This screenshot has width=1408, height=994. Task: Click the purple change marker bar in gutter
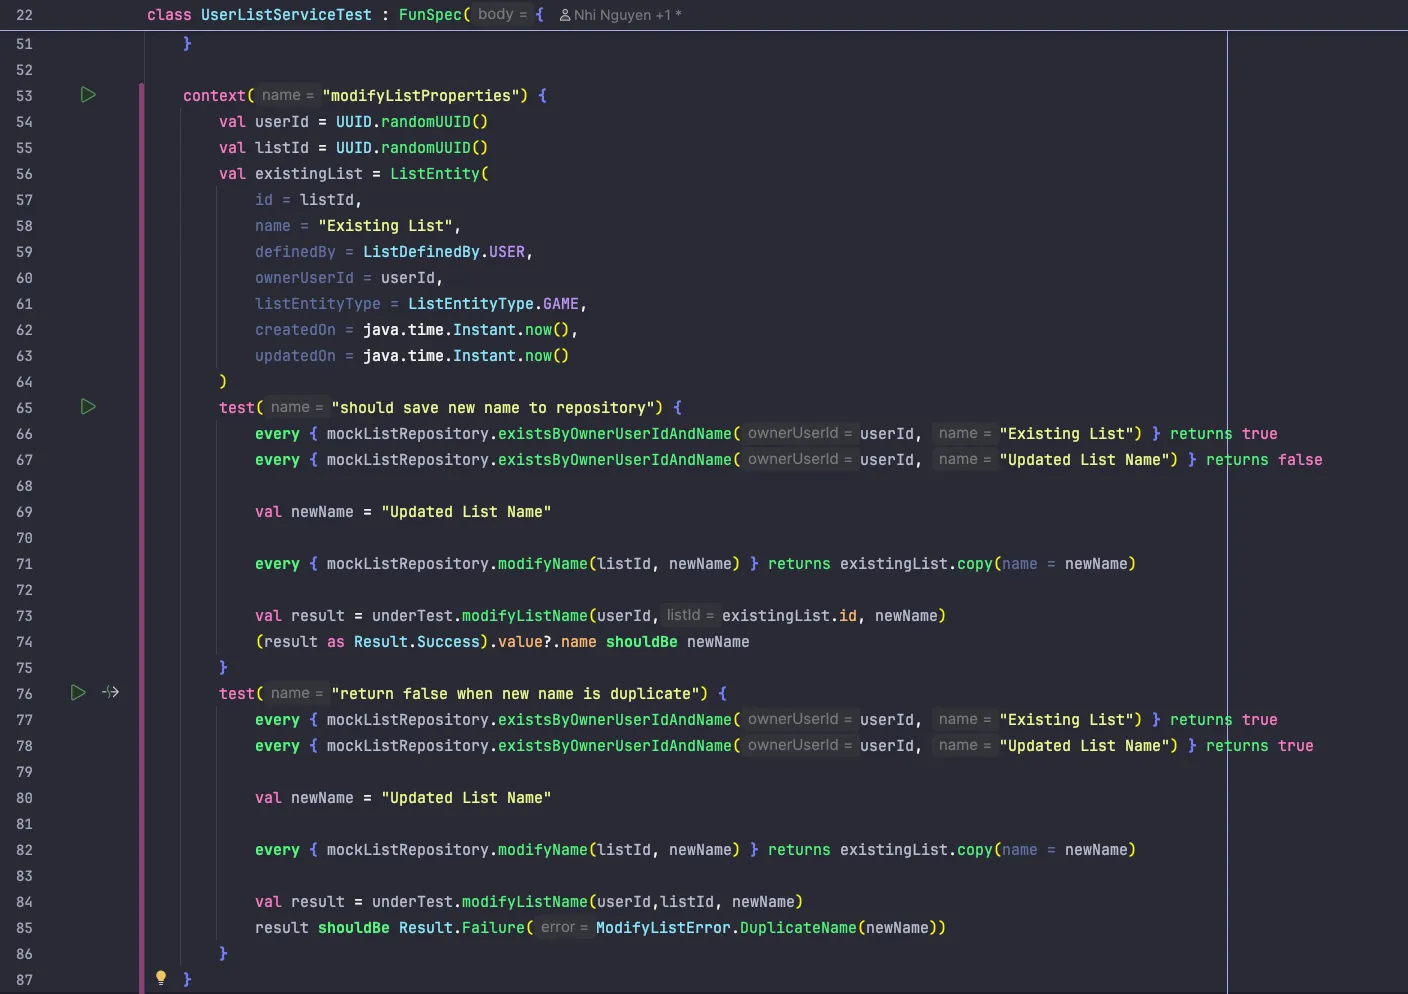click(x=141, y=500)
